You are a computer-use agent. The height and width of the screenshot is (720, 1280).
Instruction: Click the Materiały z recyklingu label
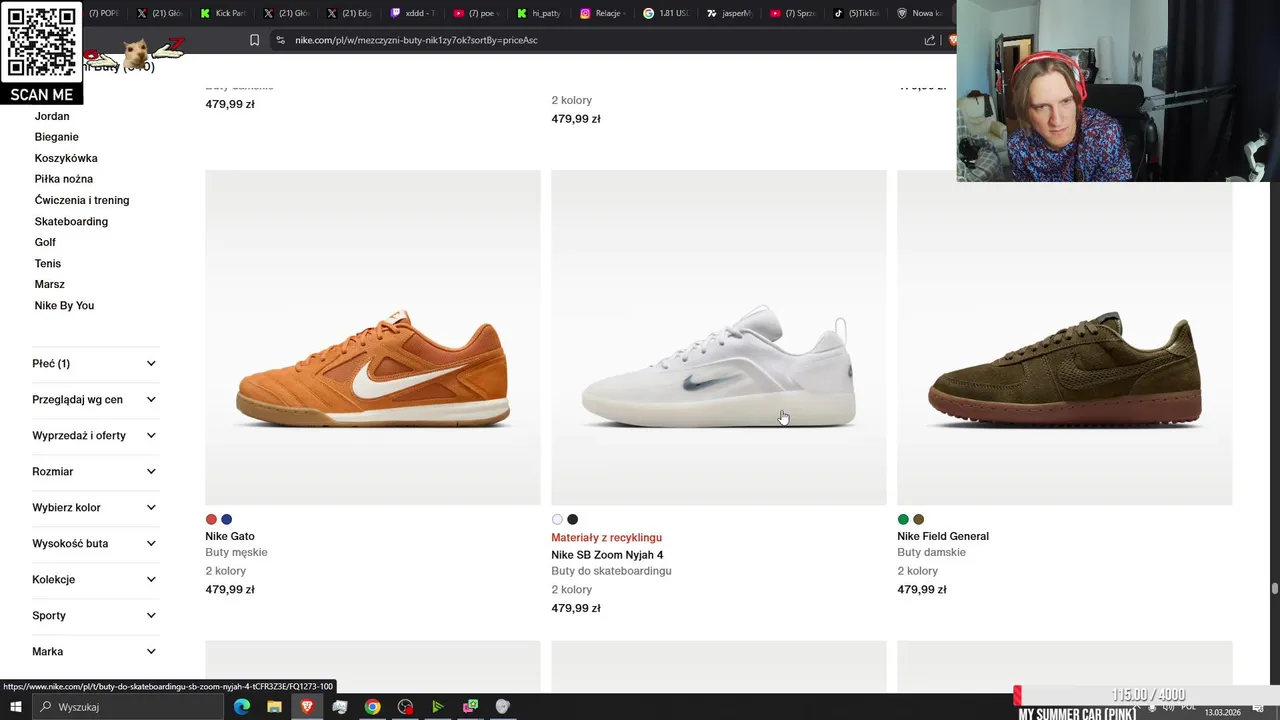[x=606, y=537]
